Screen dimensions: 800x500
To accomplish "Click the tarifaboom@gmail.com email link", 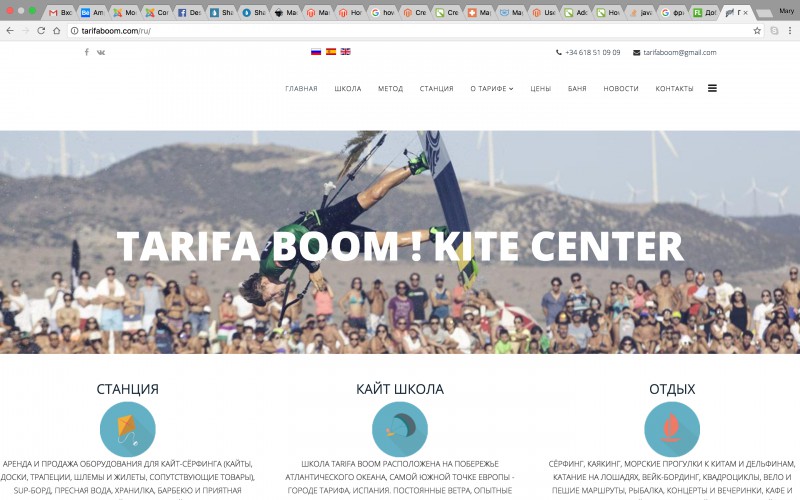I will [680, 53].
